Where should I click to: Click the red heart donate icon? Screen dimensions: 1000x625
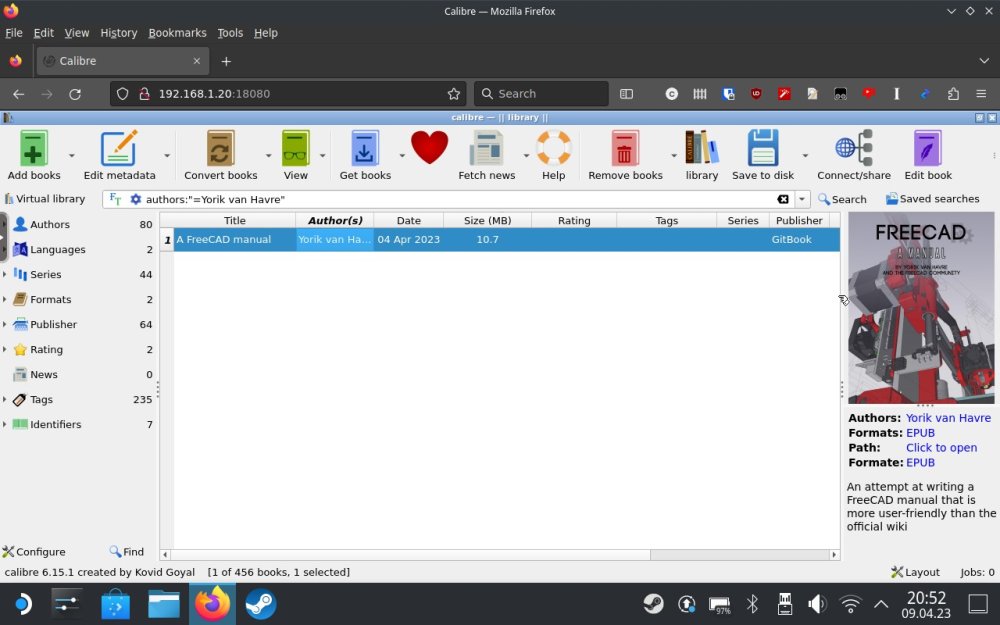click(x=429, y=147)
